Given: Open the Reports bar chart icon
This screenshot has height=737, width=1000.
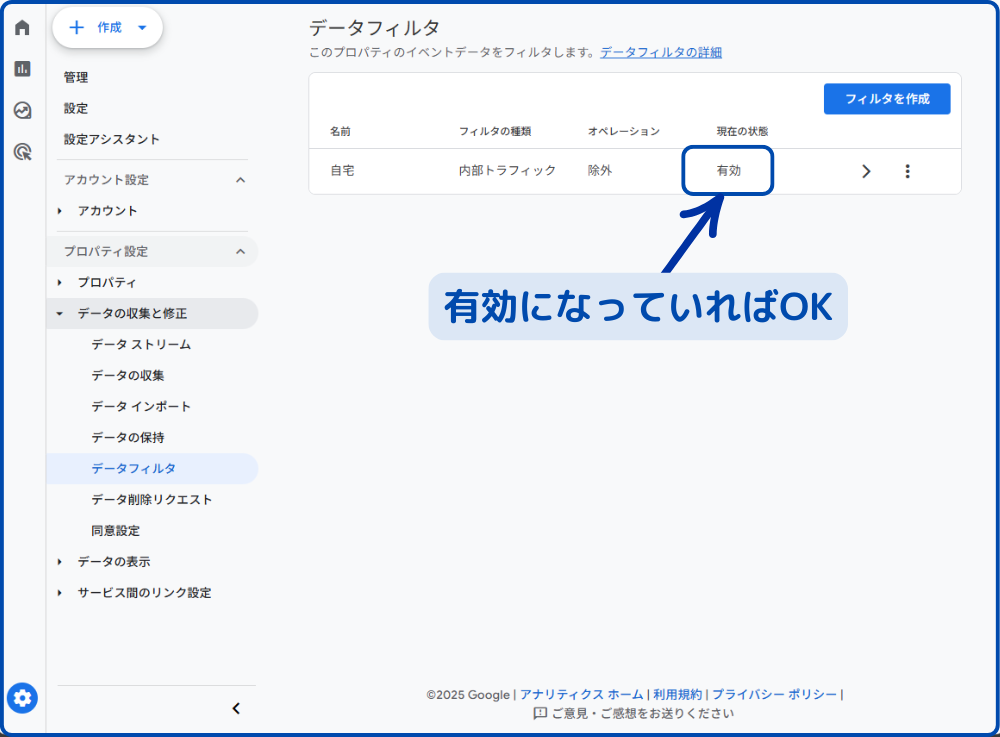Looking at the screenshot, I should tap(22, 69).
